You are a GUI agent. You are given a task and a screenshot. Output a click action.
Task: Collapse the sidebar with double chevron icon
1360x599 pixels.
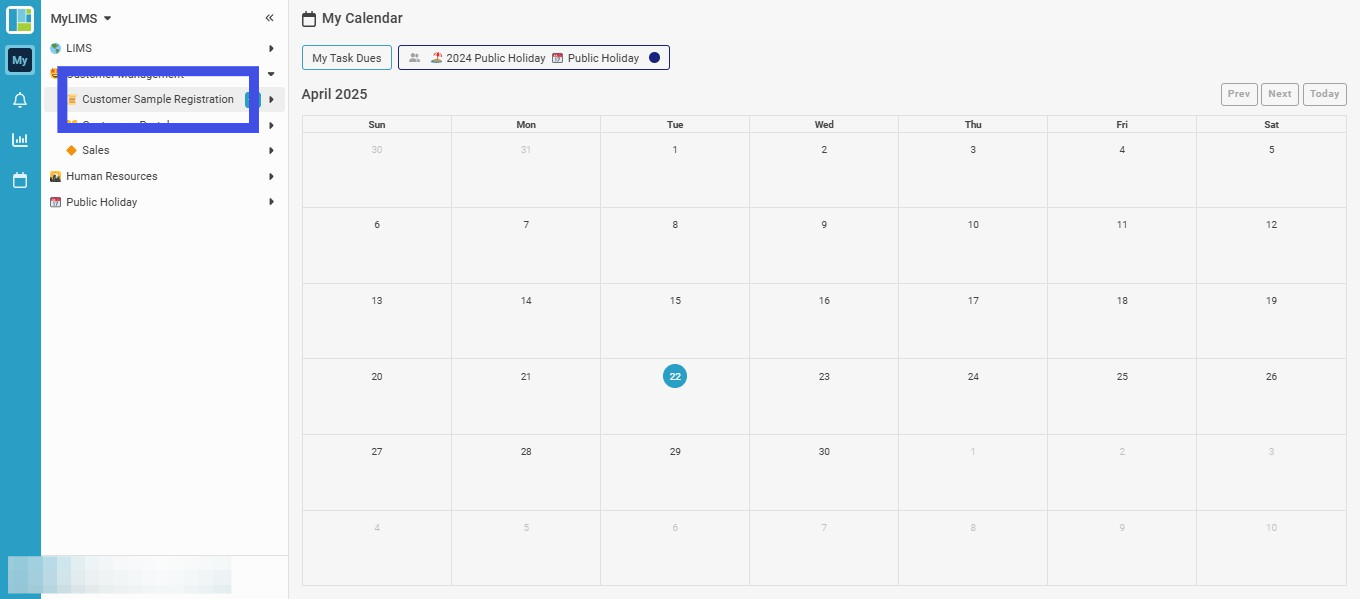point(269,18)
